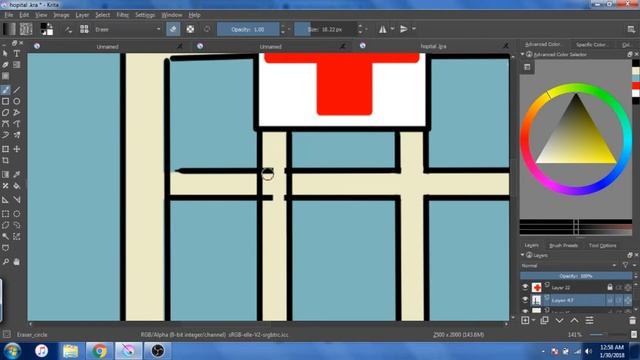Viewport: 640px width, 360px height.
Task: Expand the Add Layer dropdown arrow
Action: pyautogui.click(x=533, y=321)
